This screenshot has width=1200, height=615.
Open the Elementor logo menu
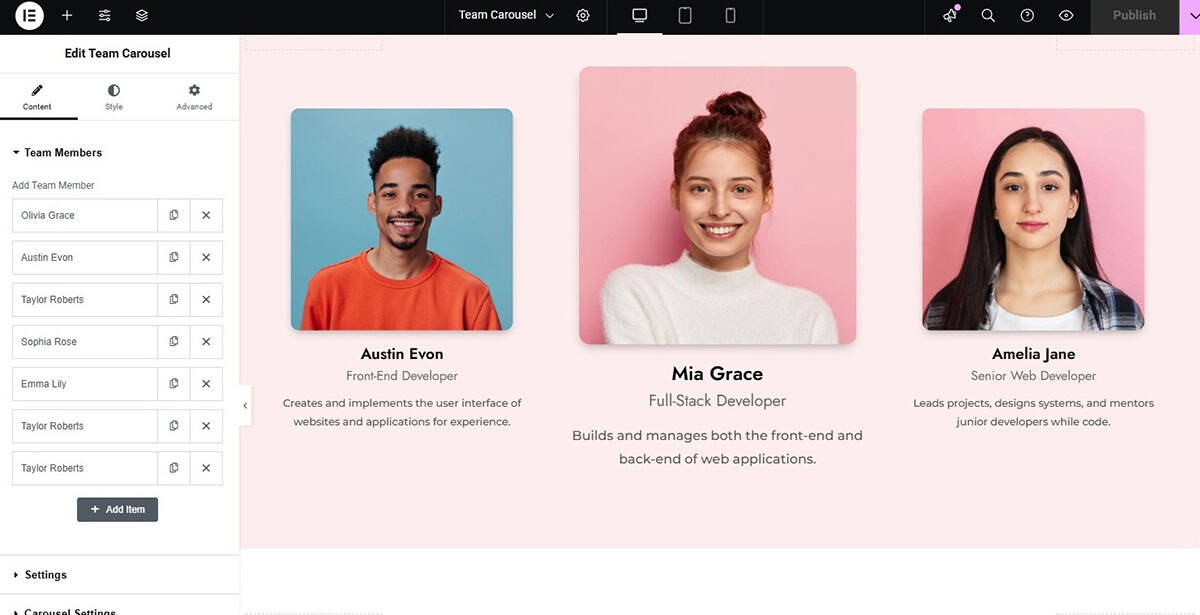click(30, 15)
